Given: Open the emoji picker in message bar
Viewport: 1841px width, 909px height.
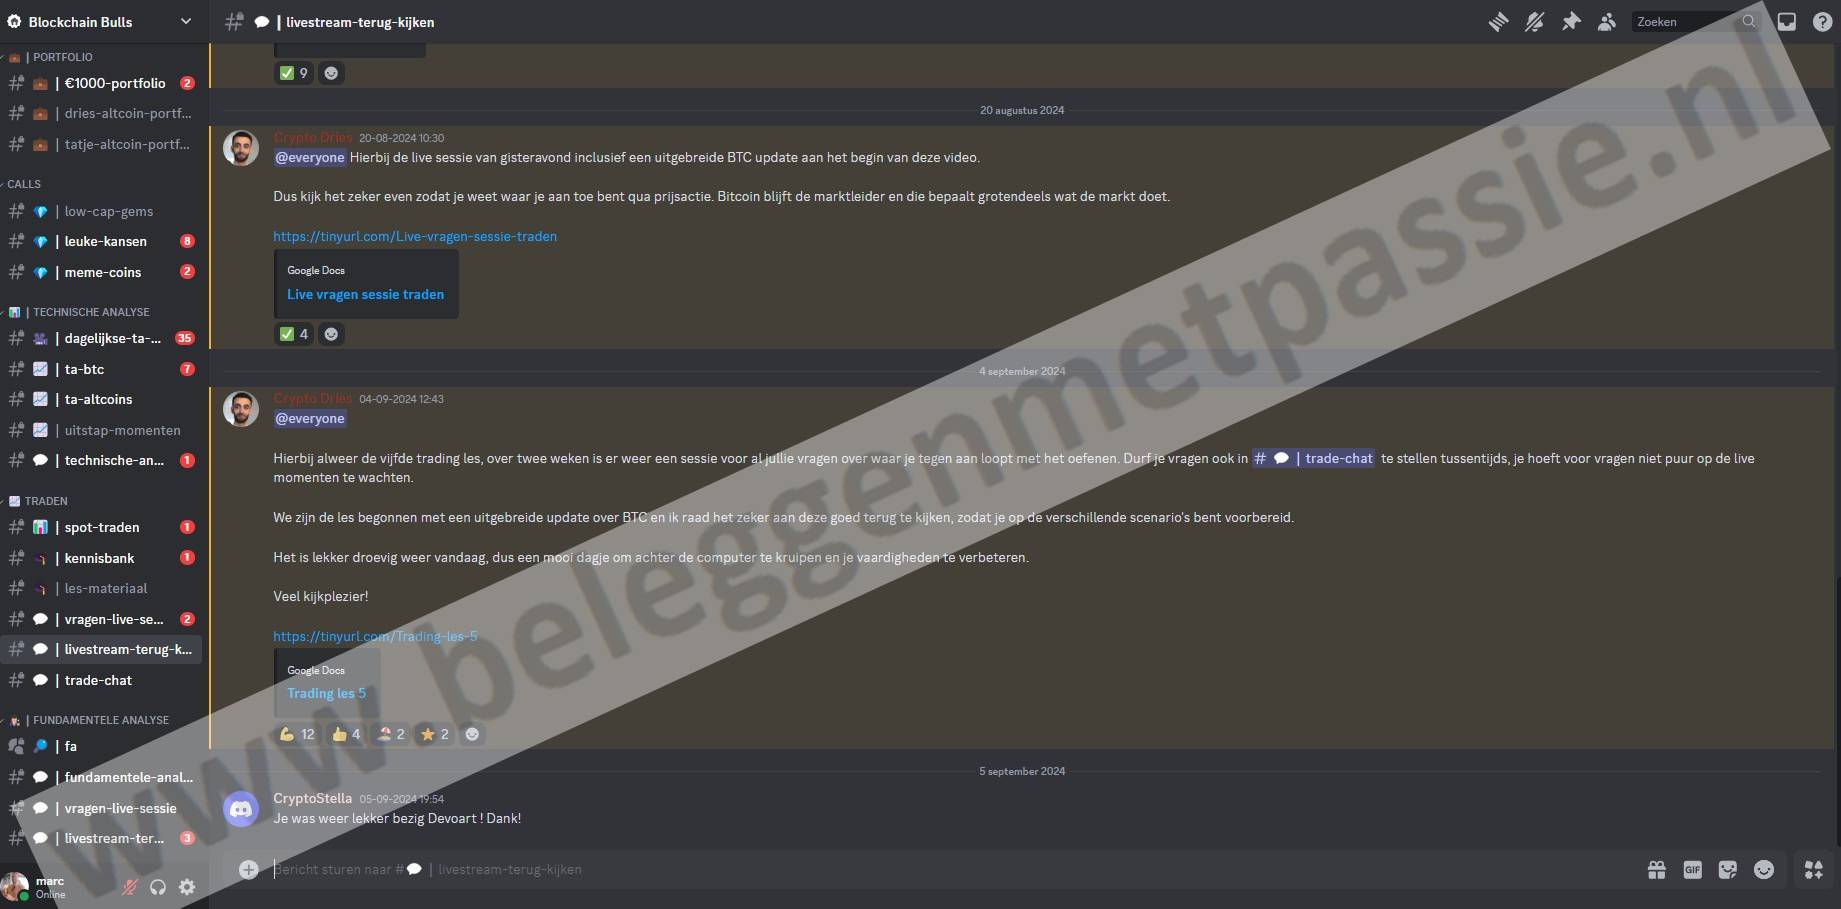Looking at the screenshot, I should click(1764, 870).
